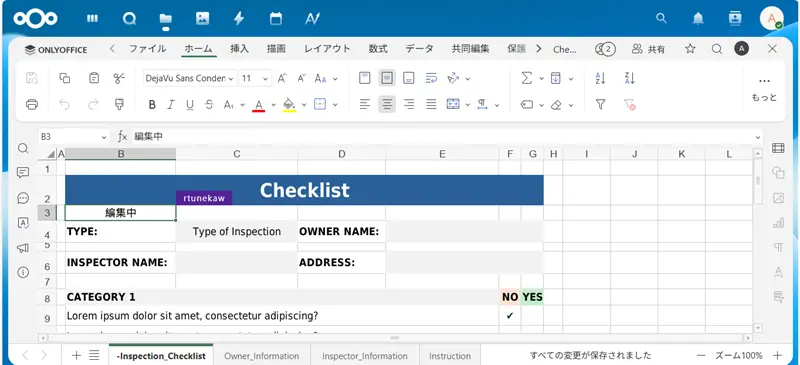Viewport: 800px width, 365px height.
Task: Click the もっと more button
Action: (764, 90)
